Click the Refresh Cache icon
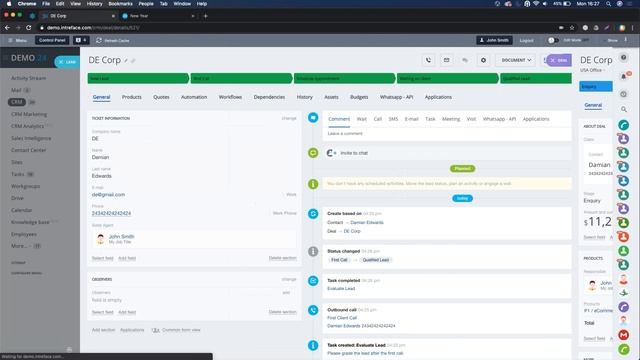 (99, 40)
